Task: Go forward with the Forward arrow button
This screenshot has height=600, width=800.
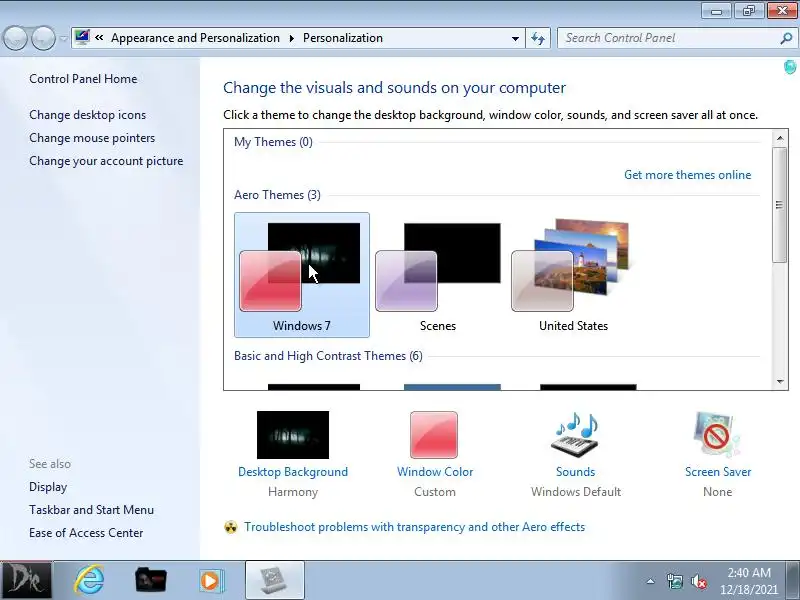Action: 43,38
